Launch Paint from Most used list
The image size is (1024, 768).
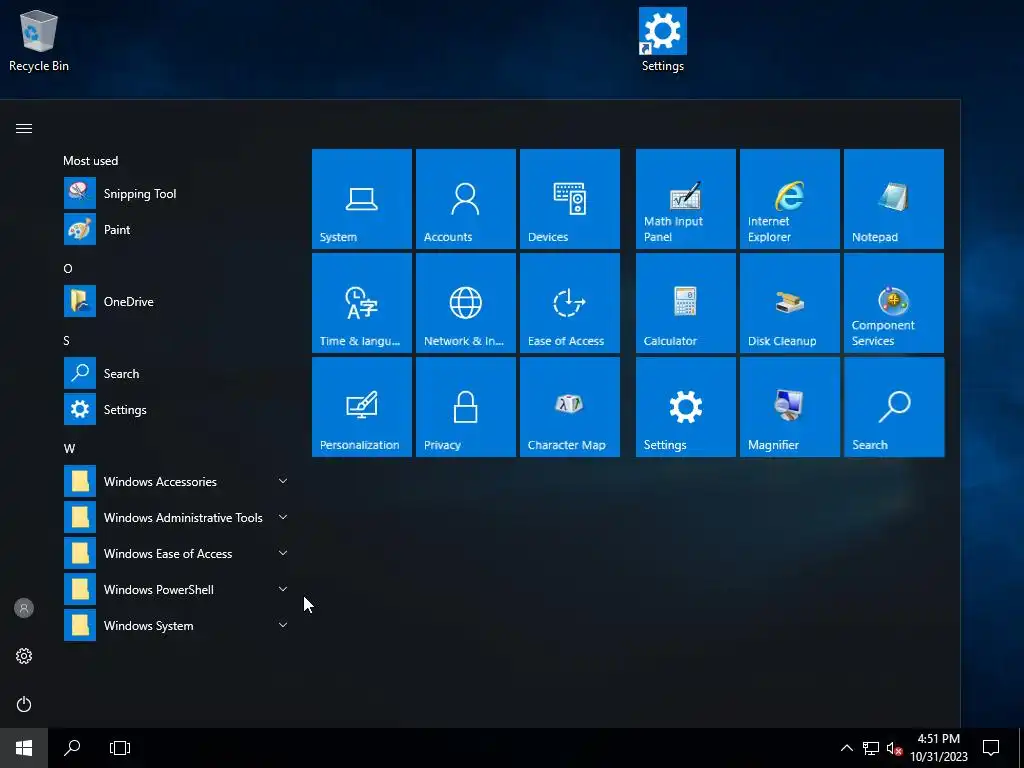[176, 229]
